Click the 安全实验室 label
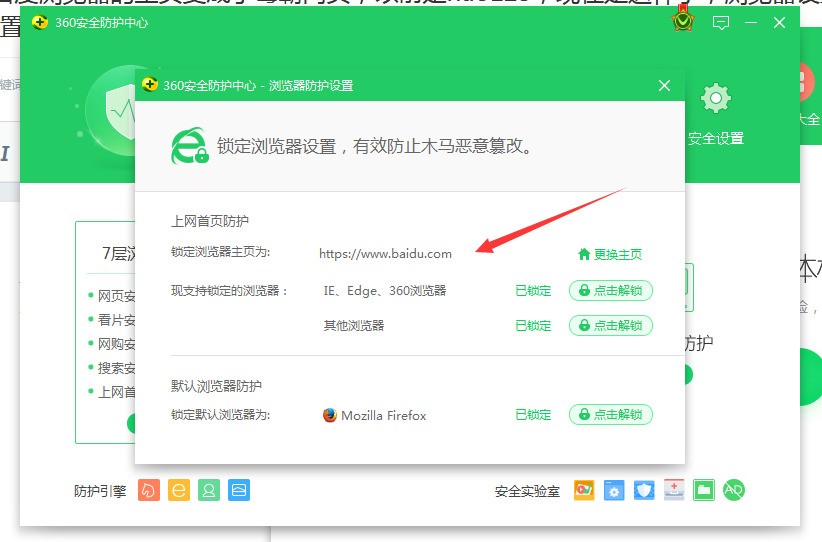This screenshot has width=822, height=542. (x=527, y=491)
